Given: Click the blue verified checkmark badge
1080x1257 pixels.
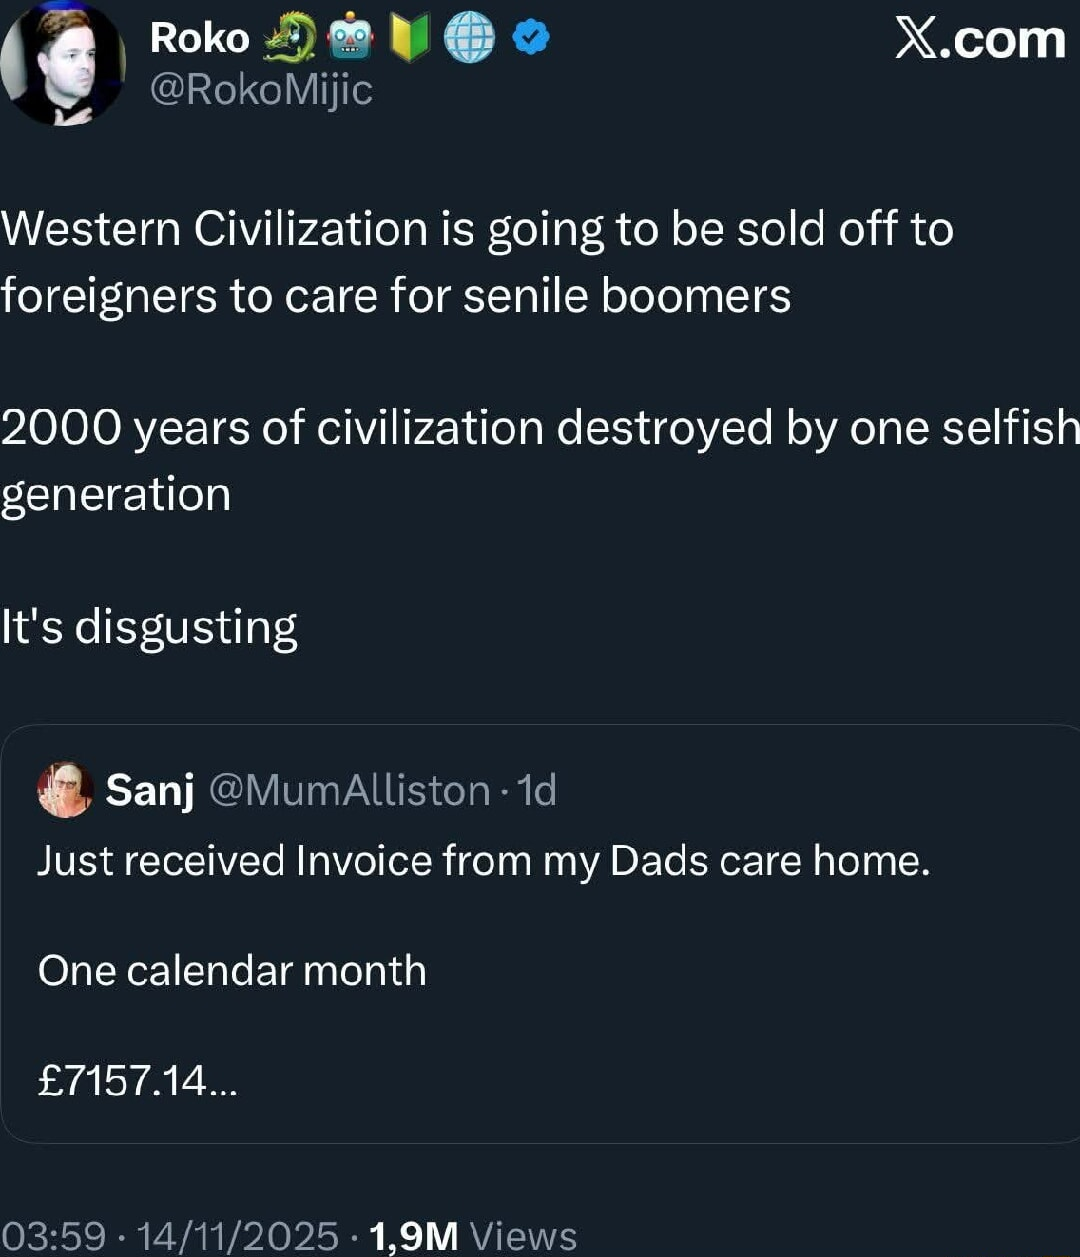Looking at the screenshot, I should coord(530,39).
